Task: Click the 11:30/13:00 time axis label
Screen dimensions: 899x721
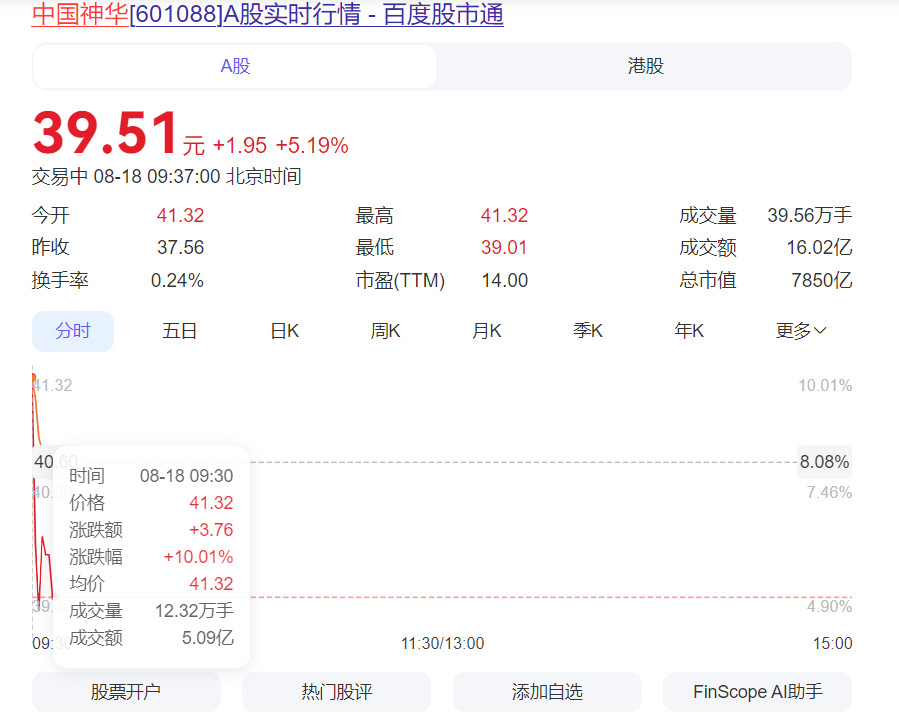Action: [442, 644]
